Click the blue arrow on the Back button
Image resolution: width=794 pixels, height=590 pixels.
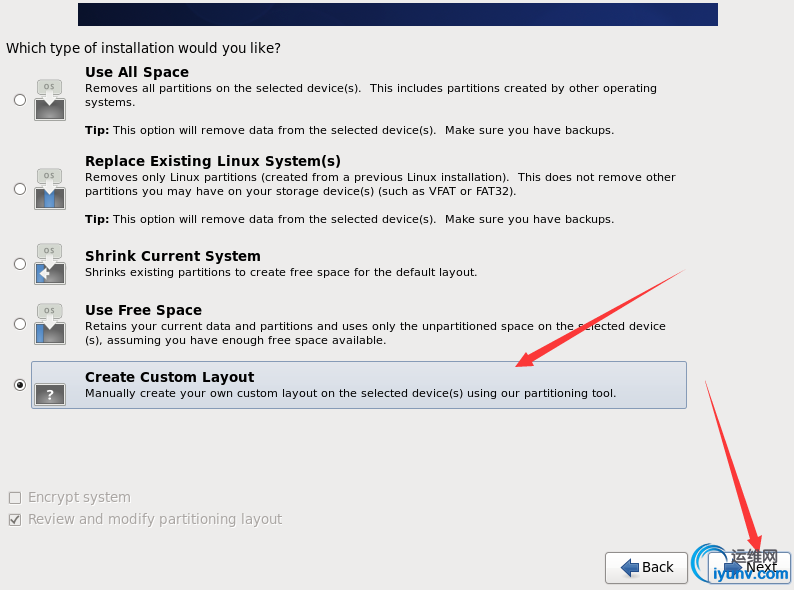(x=630, y=567)
